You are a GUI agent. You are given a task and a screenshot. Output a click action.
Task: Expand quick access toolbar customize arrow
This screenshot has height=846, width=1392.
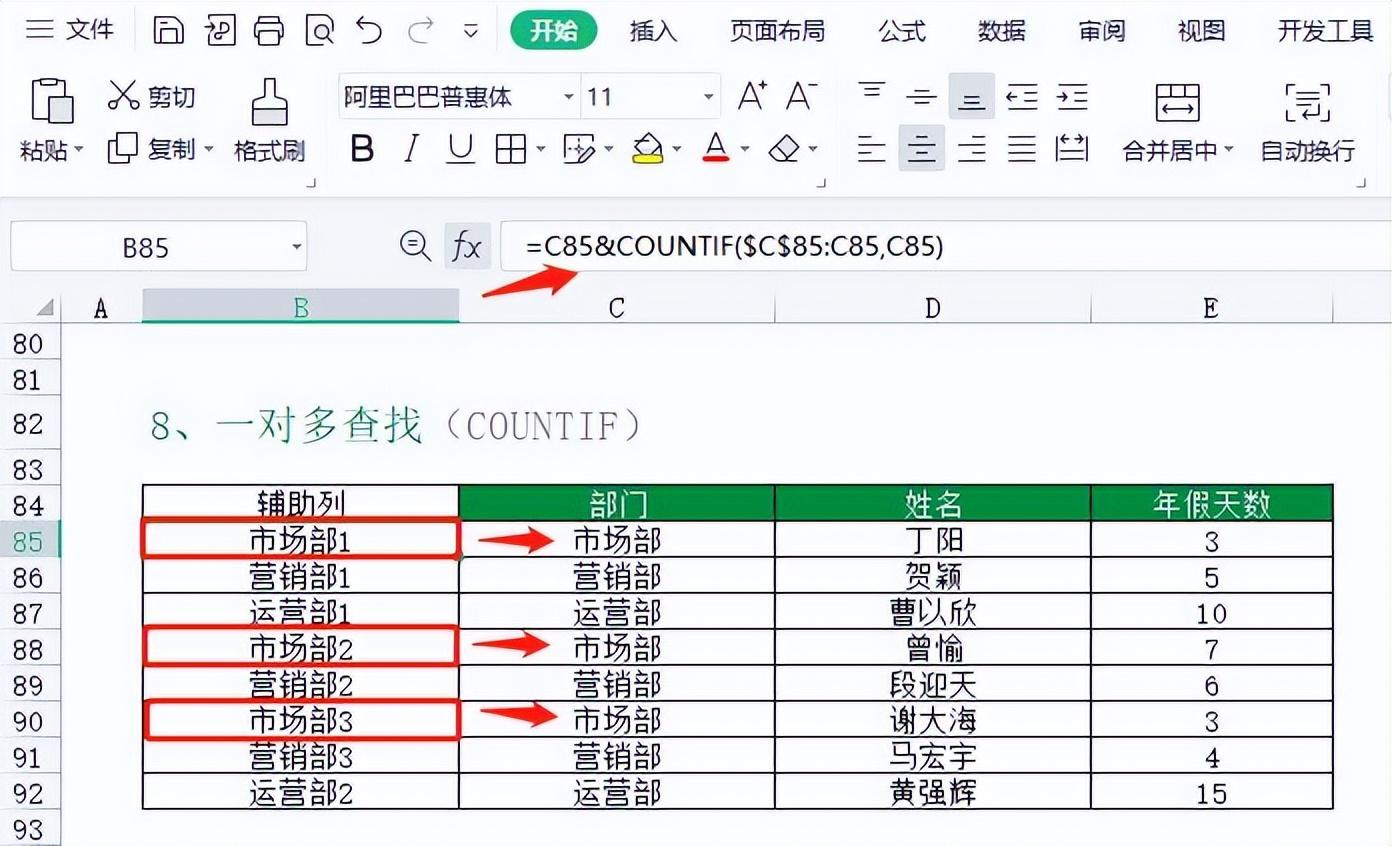[471, 32]
